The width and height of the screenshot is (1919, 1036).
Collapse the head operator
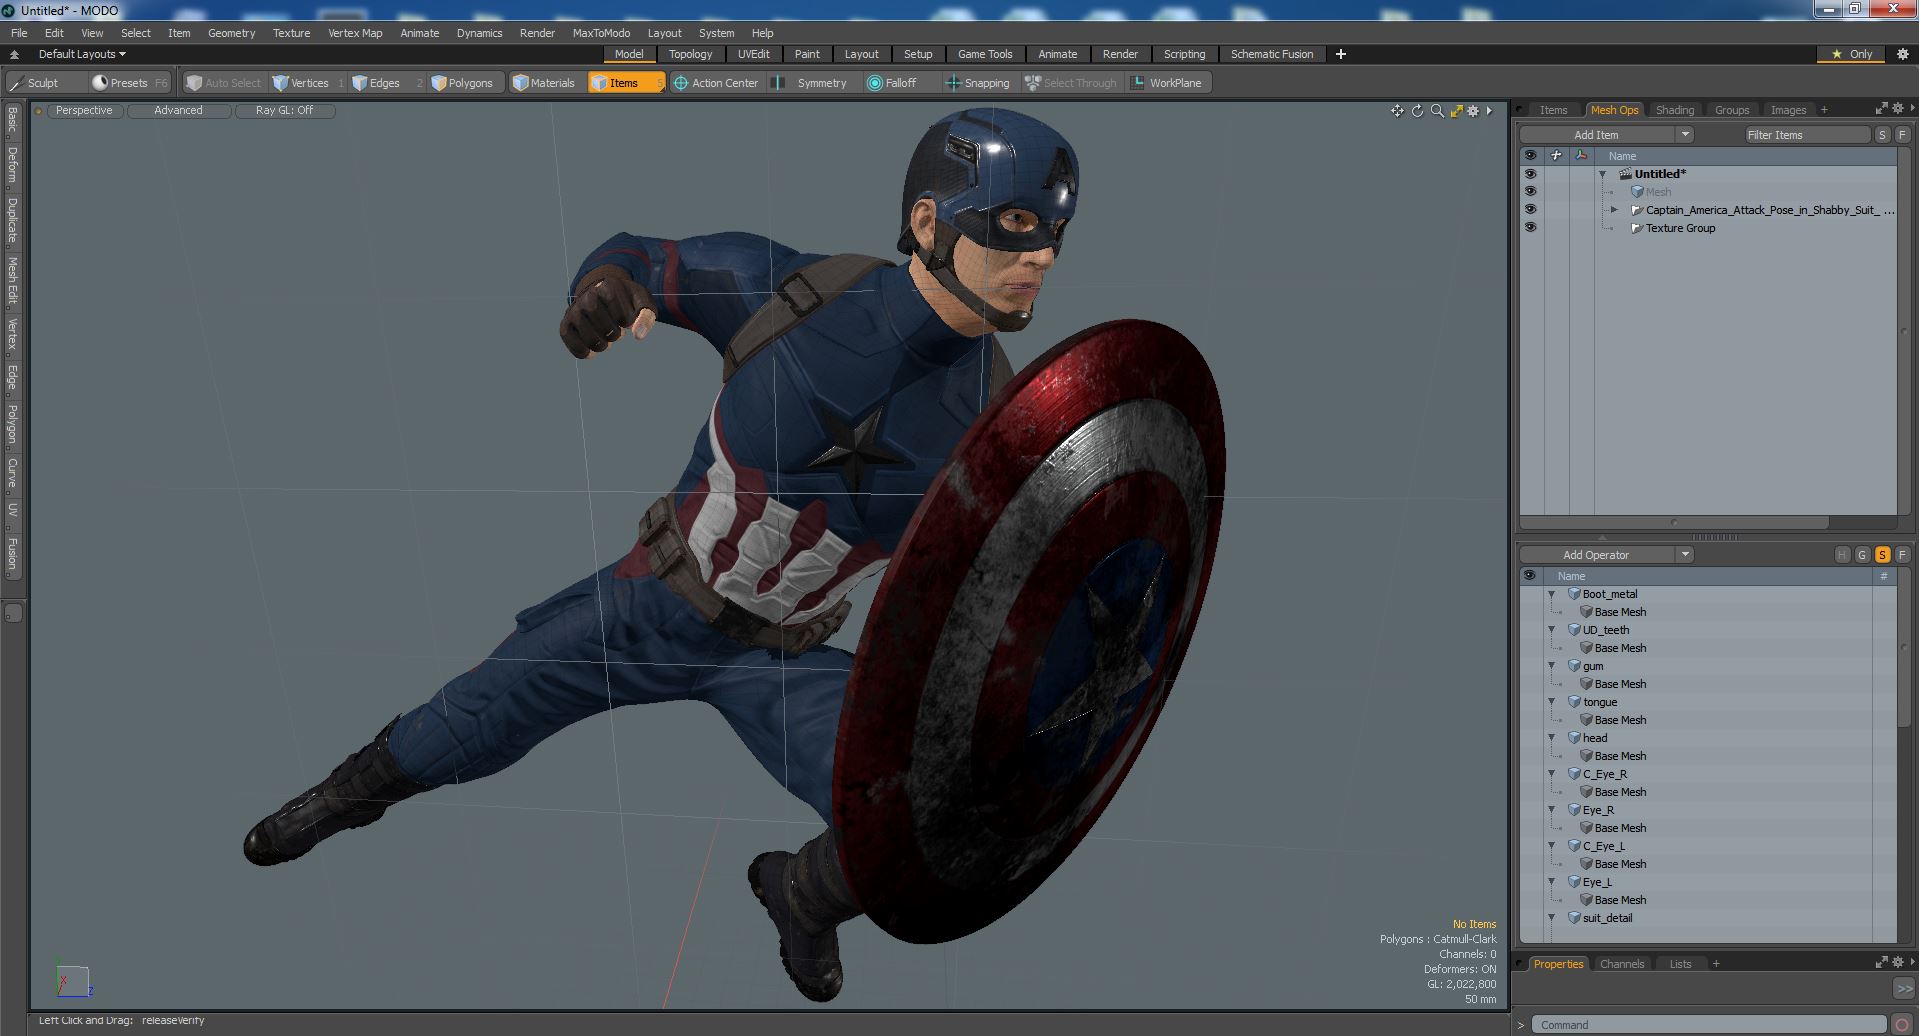[1552, 738]
